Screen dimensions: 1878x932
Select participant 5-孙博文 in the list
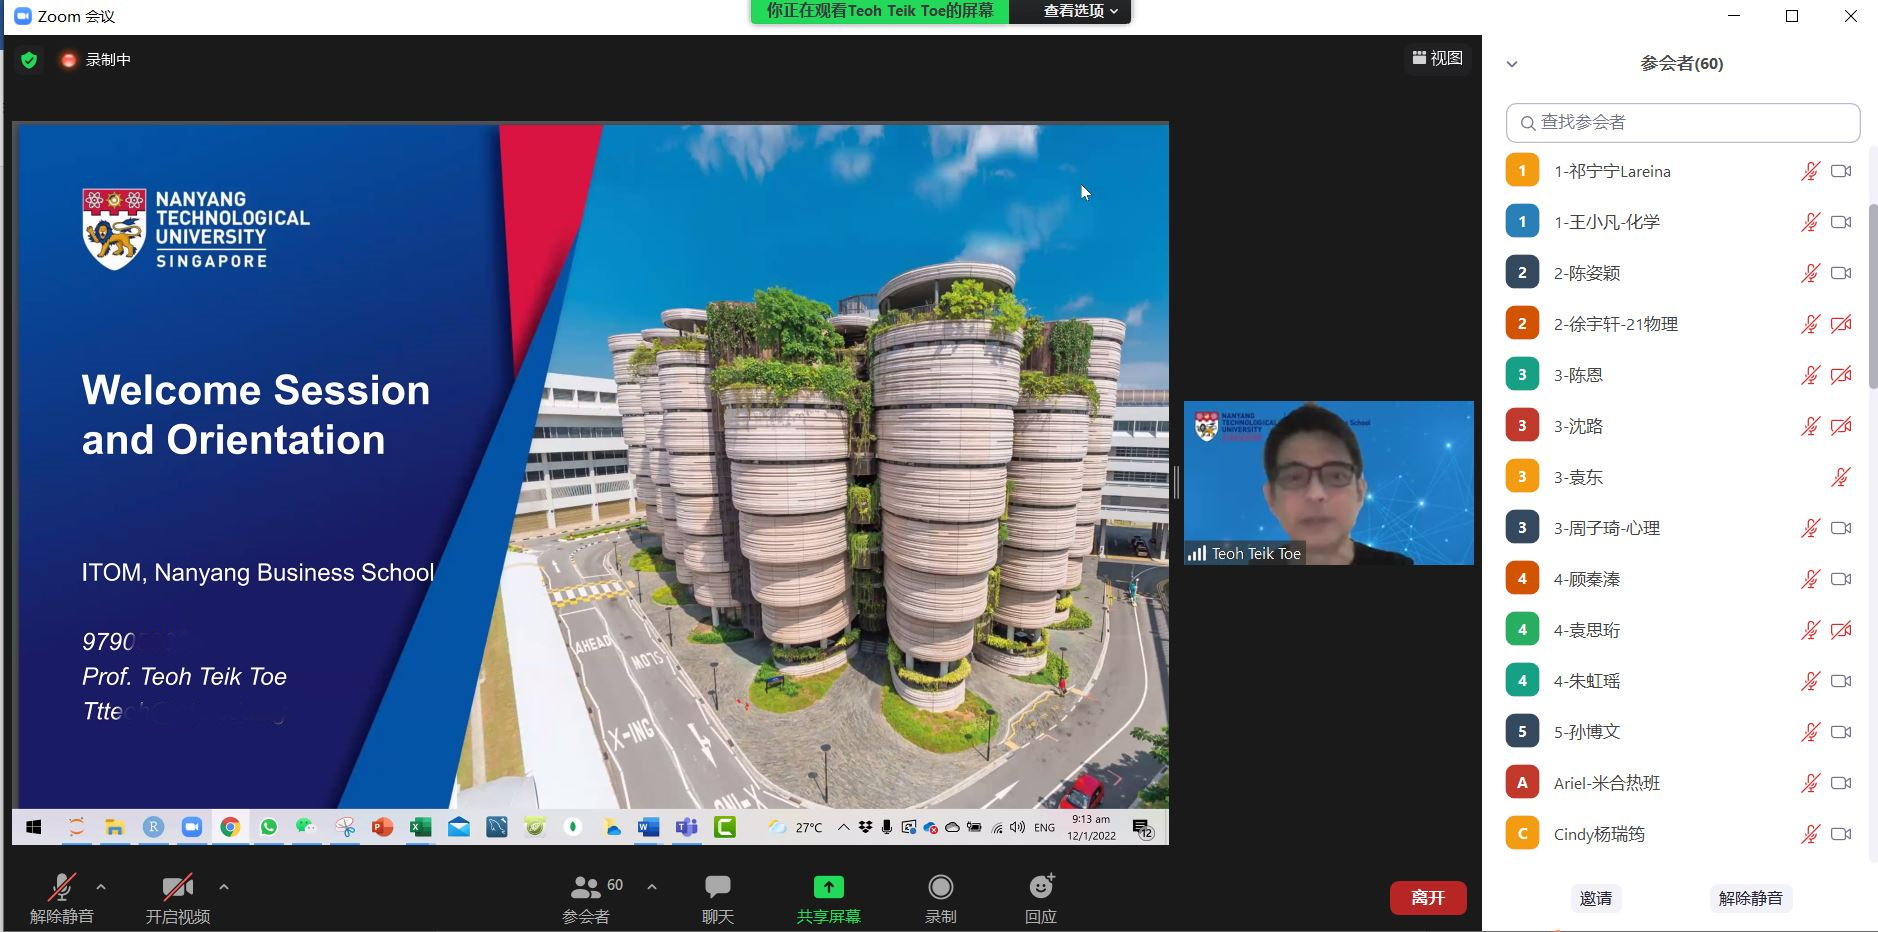click(x=1587, y=732)
